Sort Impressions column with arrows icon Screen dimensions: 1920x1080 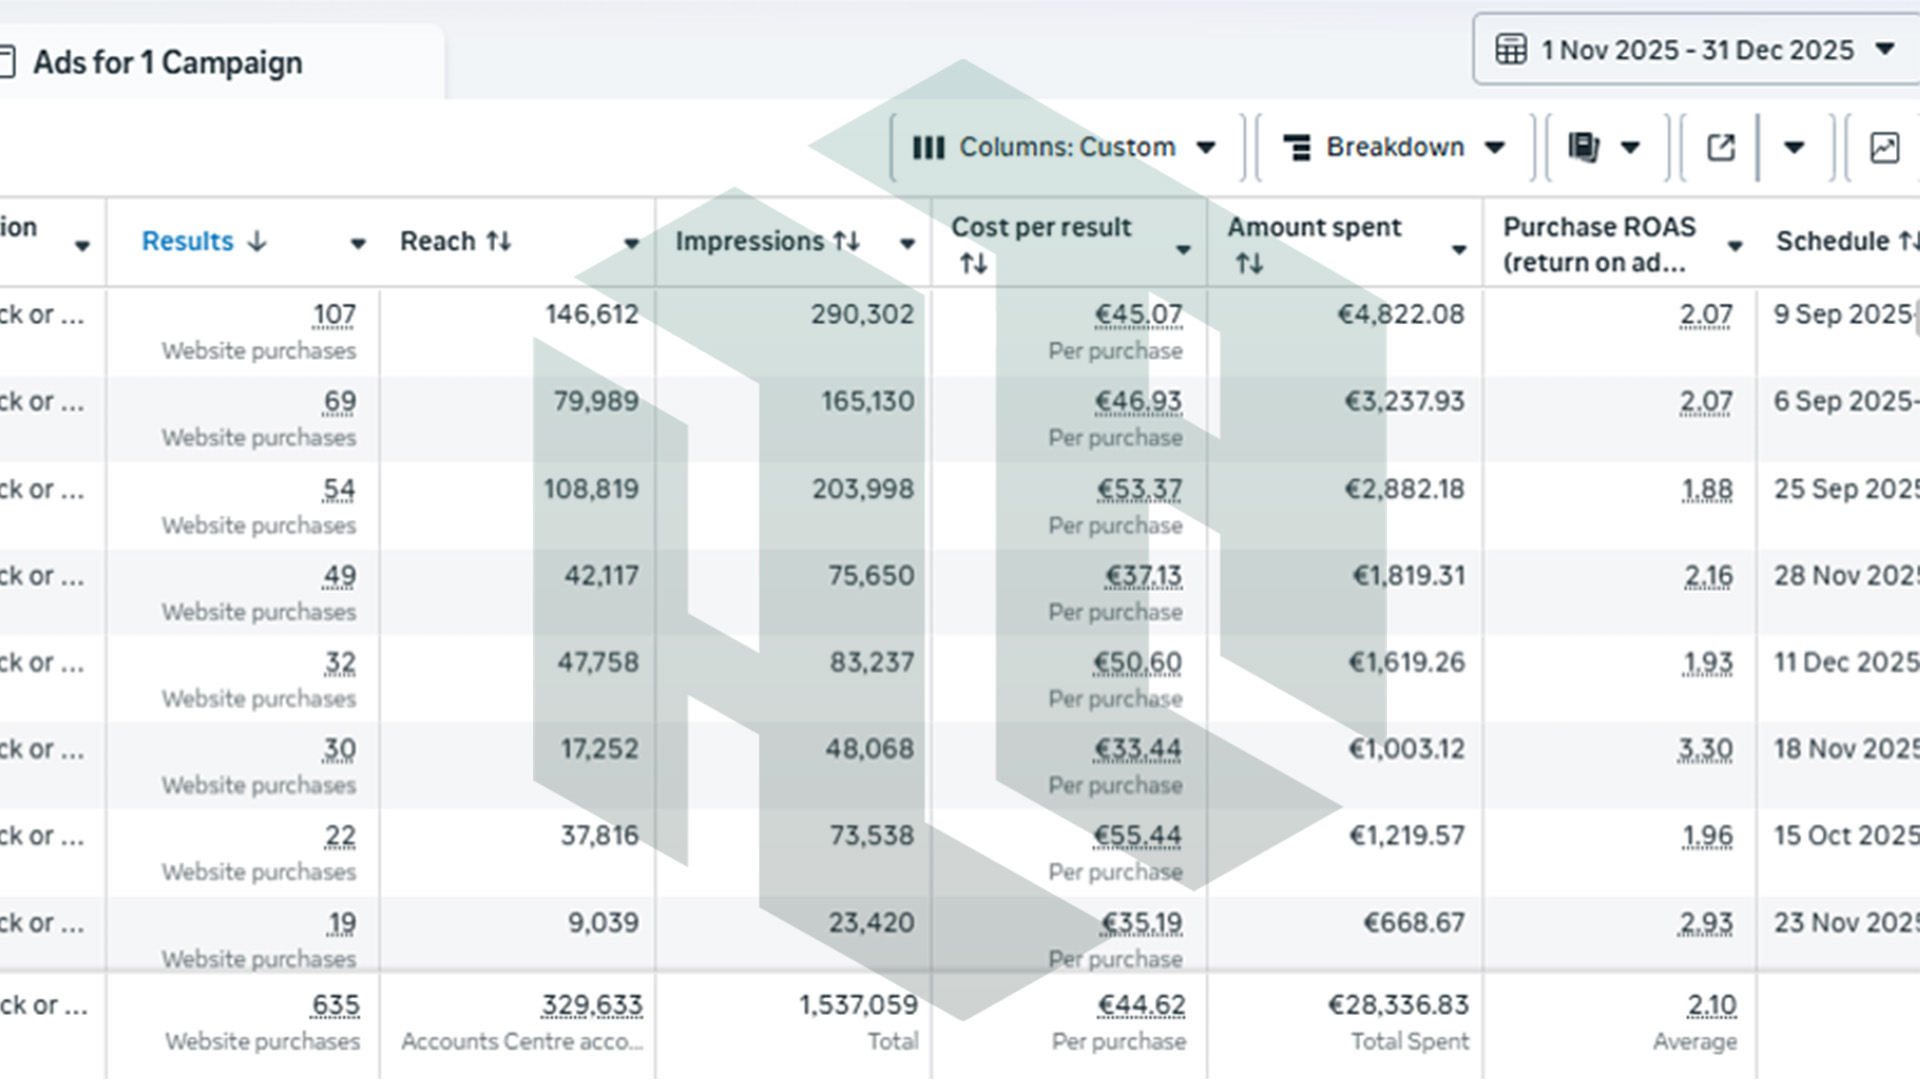pyautogui.click(x=847, y=241)
